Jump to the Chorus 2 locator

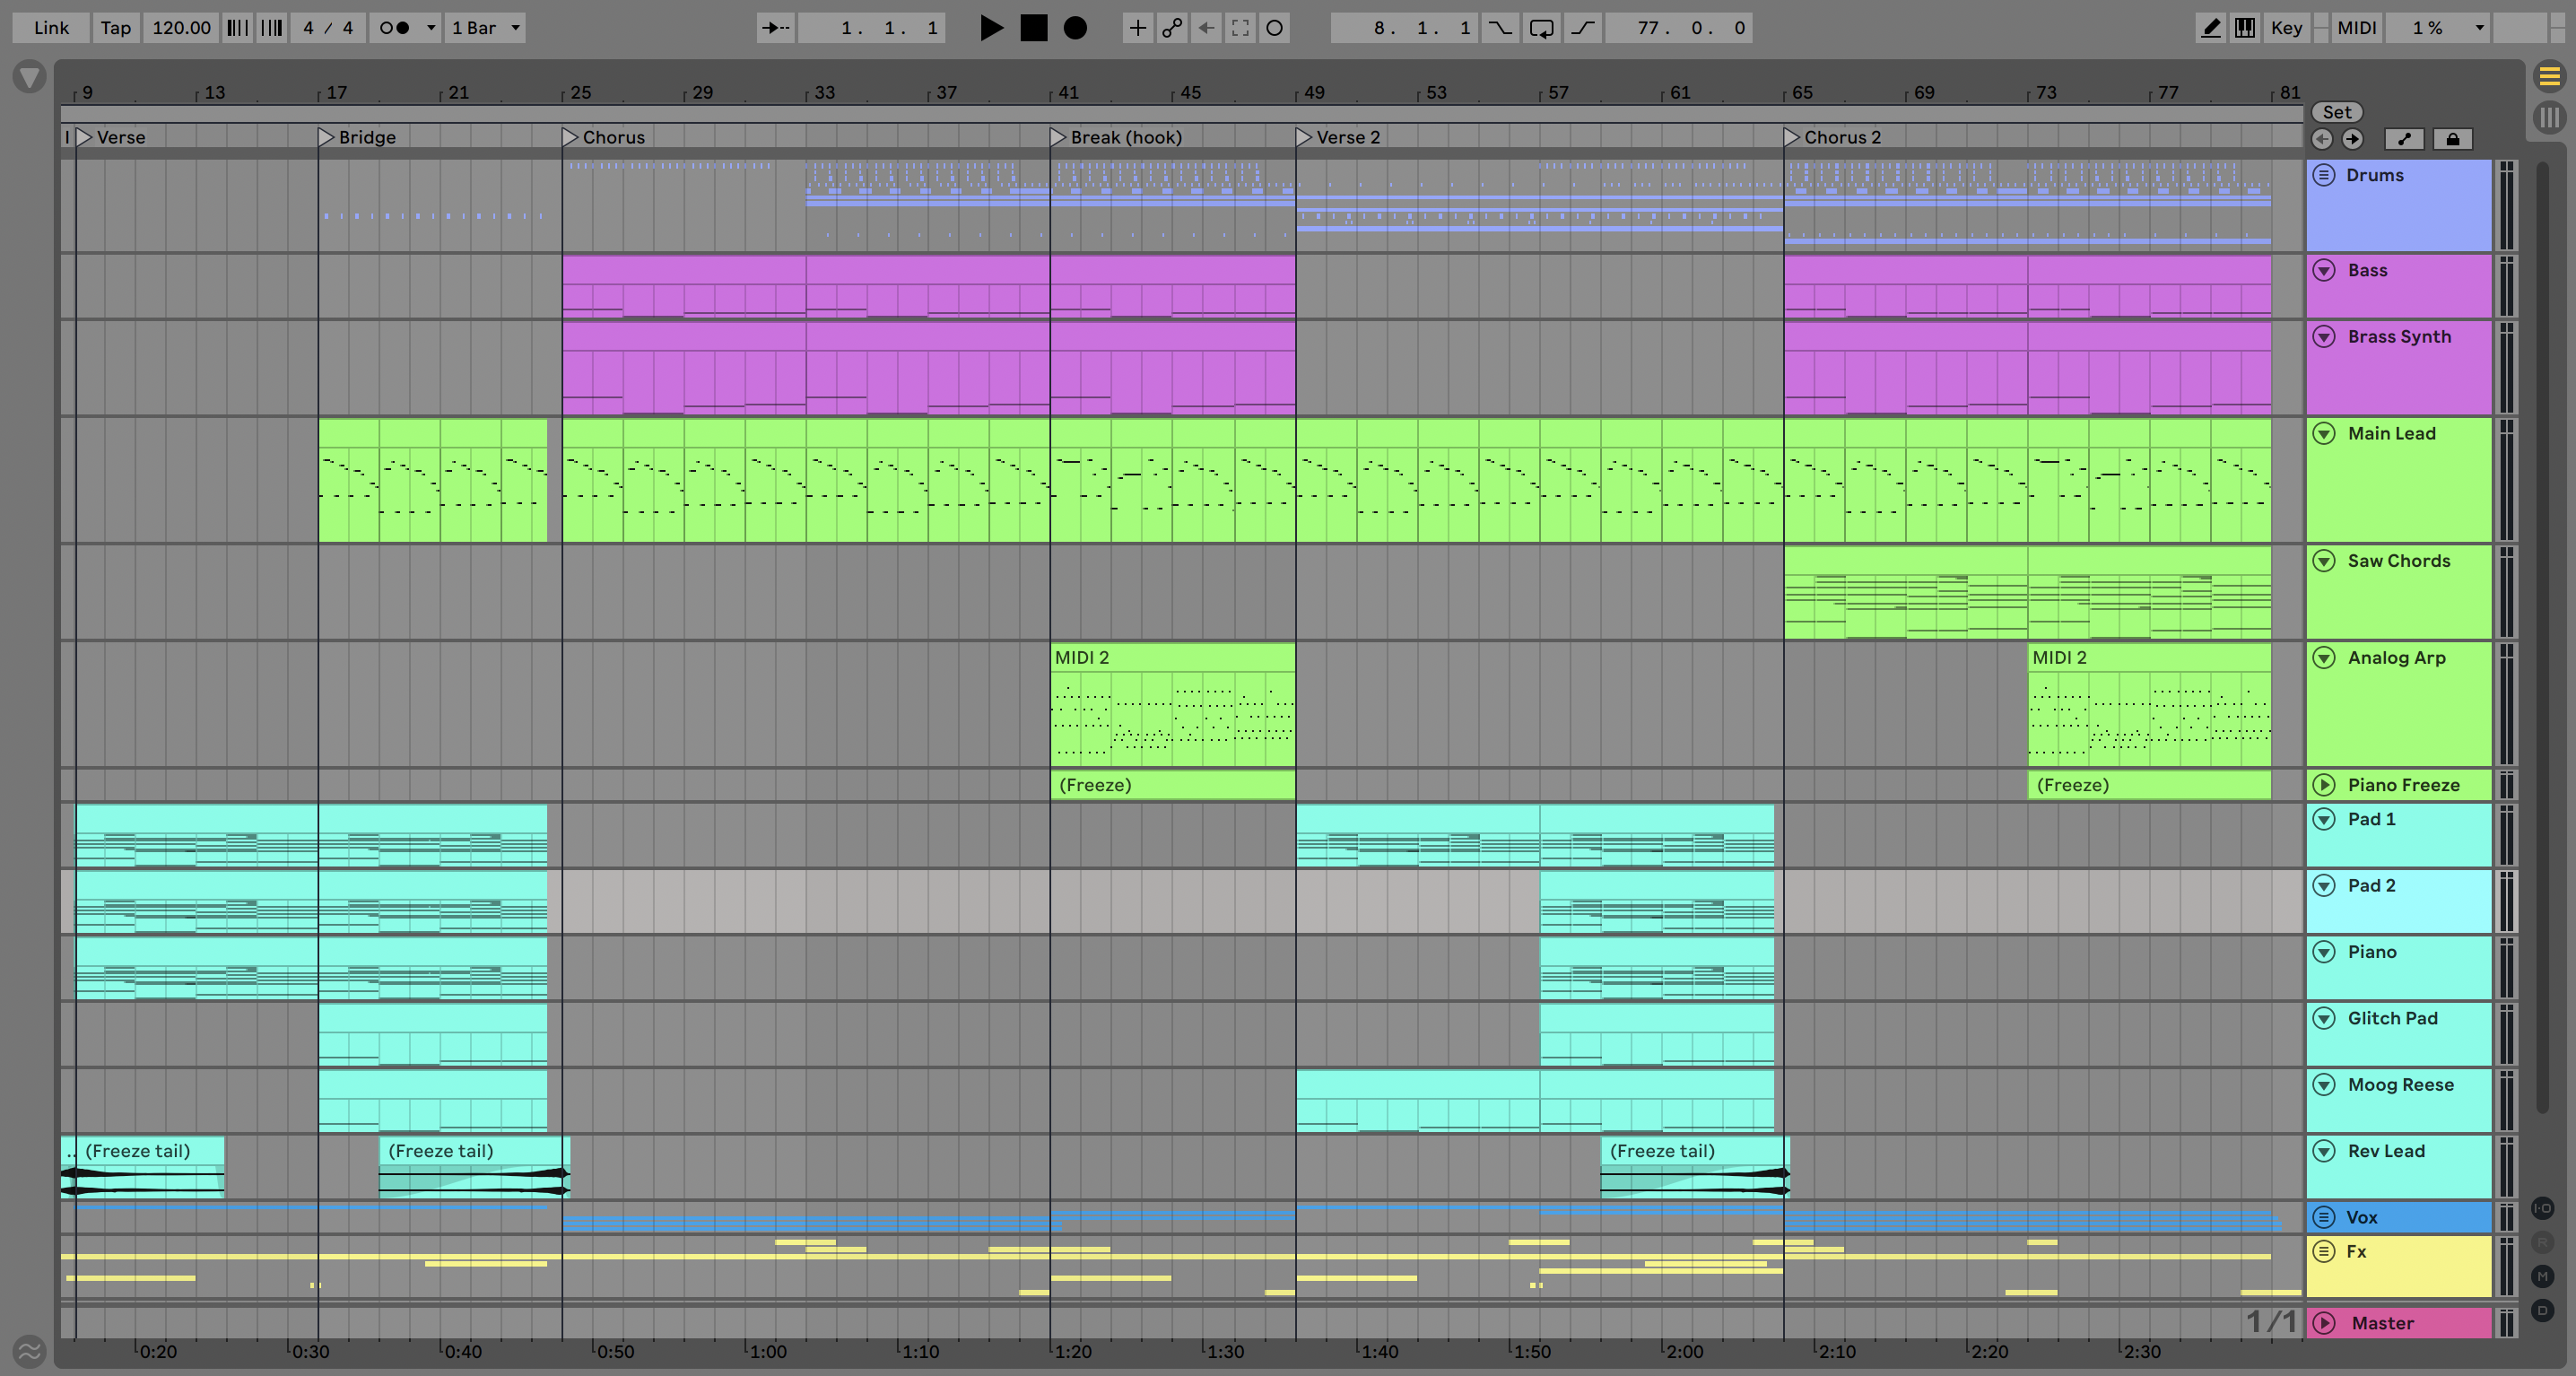pos(1792,137)
